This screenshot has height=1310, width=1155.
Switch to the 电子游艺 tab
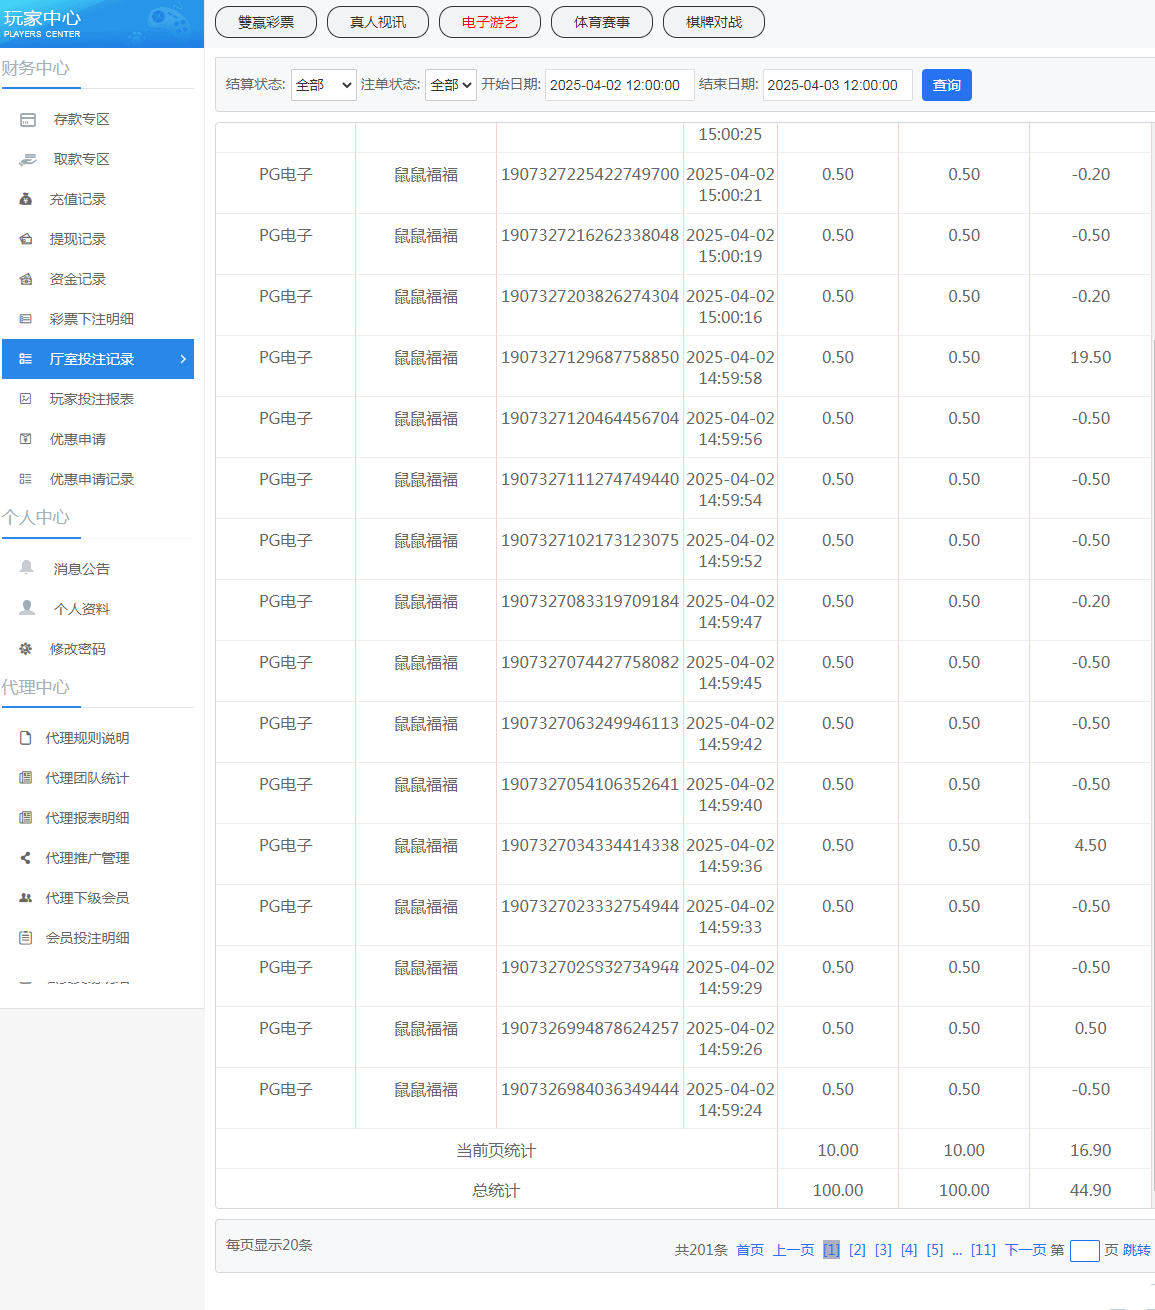(490, 22)
